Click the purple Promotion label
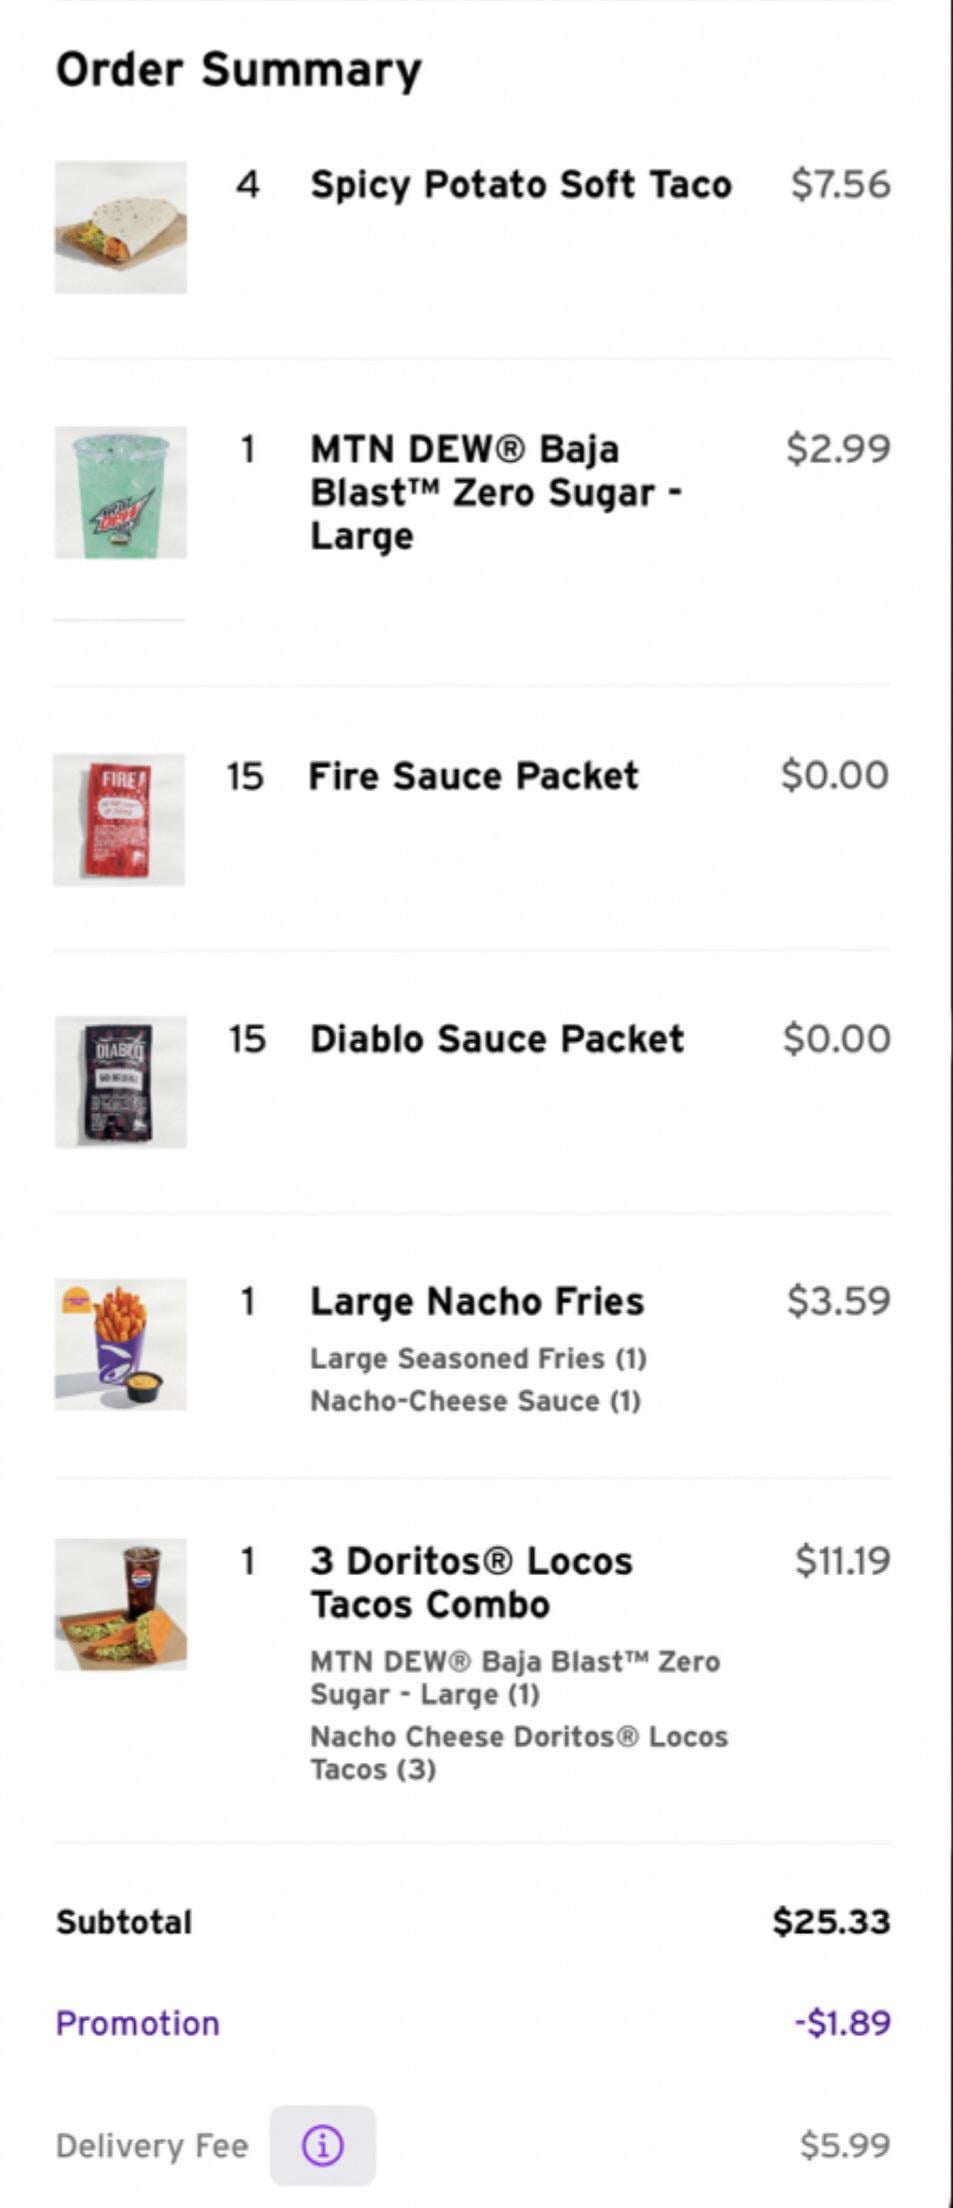The height and width of the screenshot is (2208, 953). (138, 2023)
